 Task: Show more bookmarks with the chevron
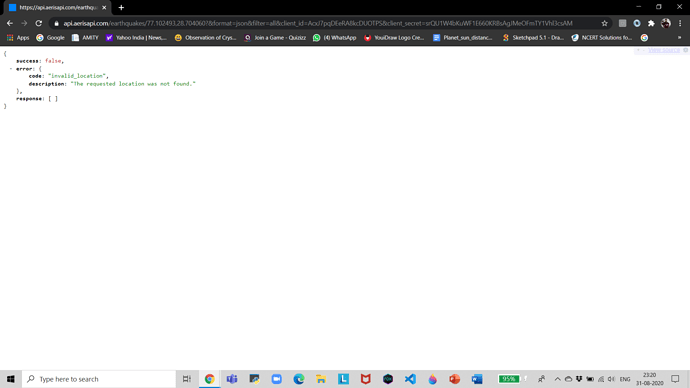tap(679, 38)
